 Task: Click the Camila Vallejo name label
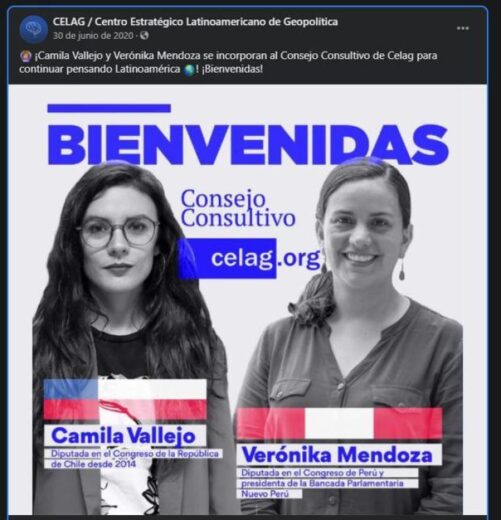pos(123,435)
